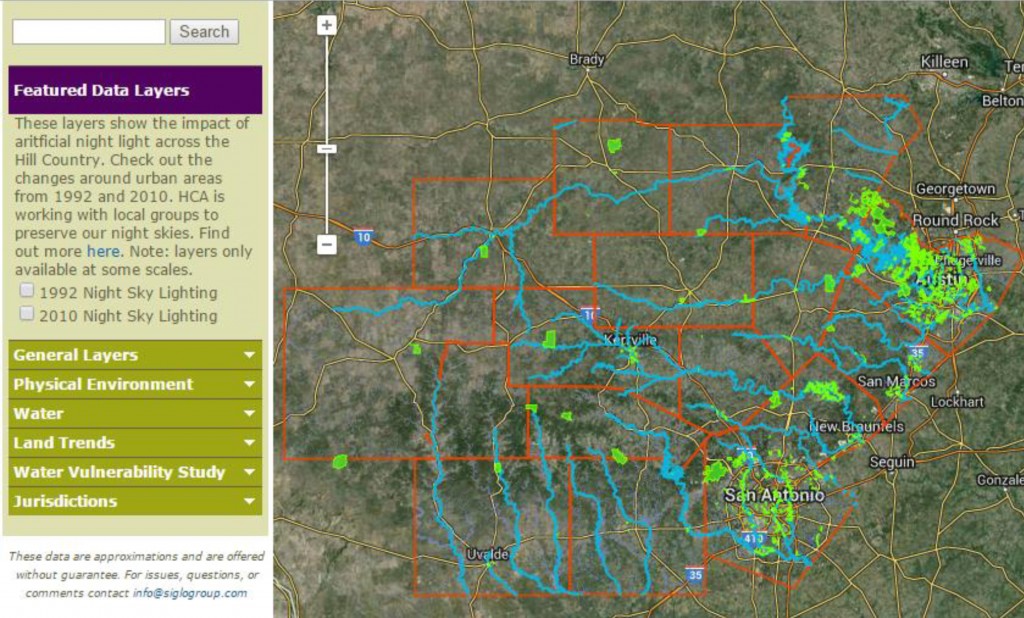
Task: Click the I-10 shield beside the zoom-out button
Action: click(x=363, y=237)
